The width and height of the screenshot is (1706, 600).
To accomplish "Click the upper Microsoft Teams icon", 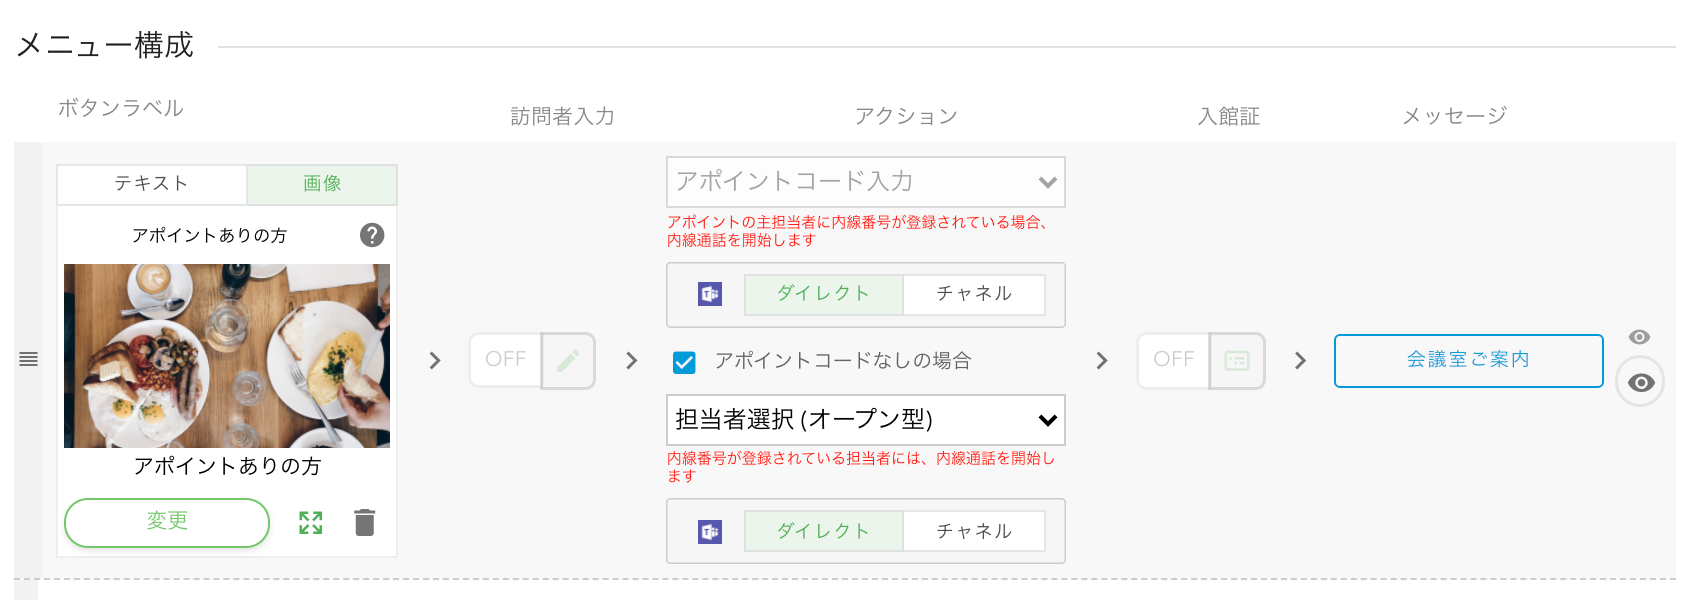I will (710, 294).
